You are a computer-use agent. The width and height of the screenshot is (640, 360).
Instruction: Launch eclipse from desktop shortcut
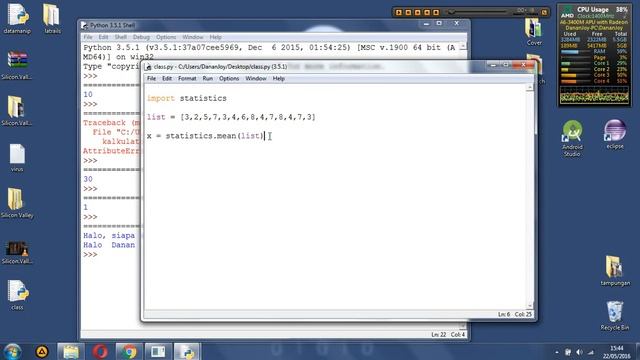tap(615, 135)
